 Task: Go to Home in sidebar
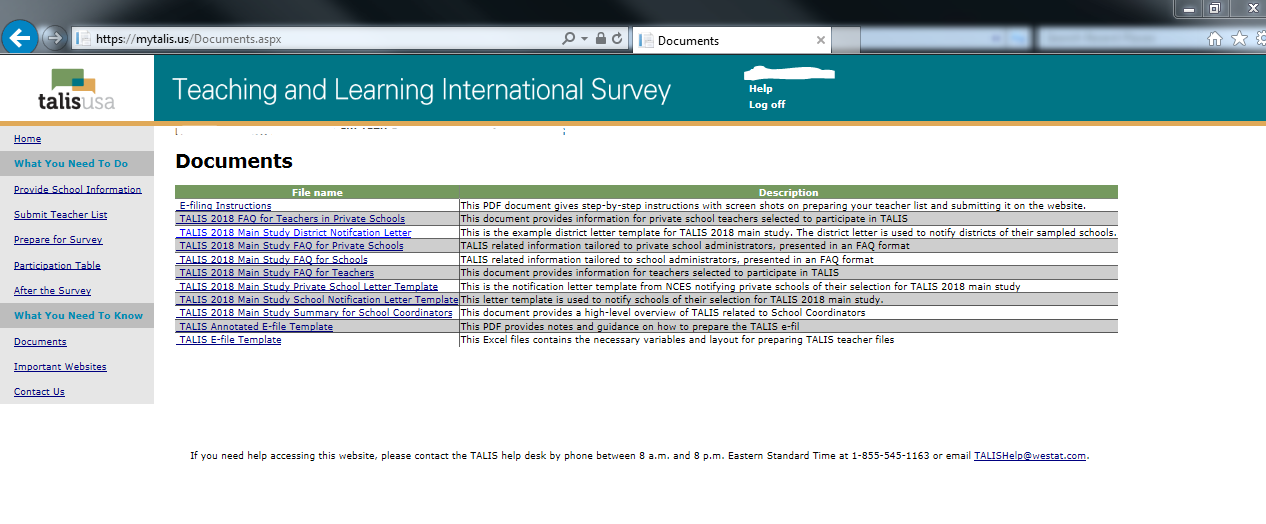click(28, 139)
